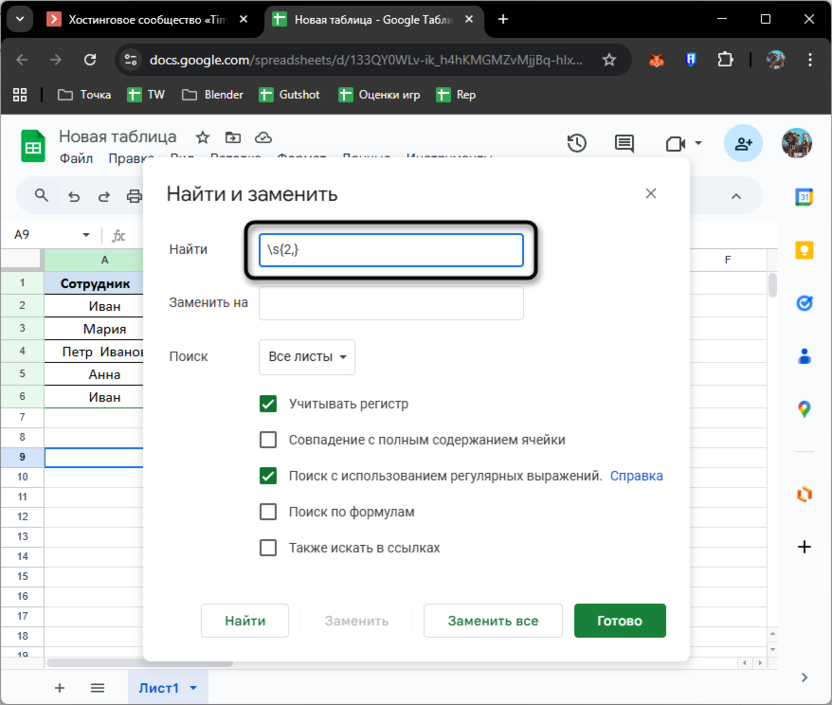
Task: Open Google Tasks side panel icon
Action: tap(804, 303)
